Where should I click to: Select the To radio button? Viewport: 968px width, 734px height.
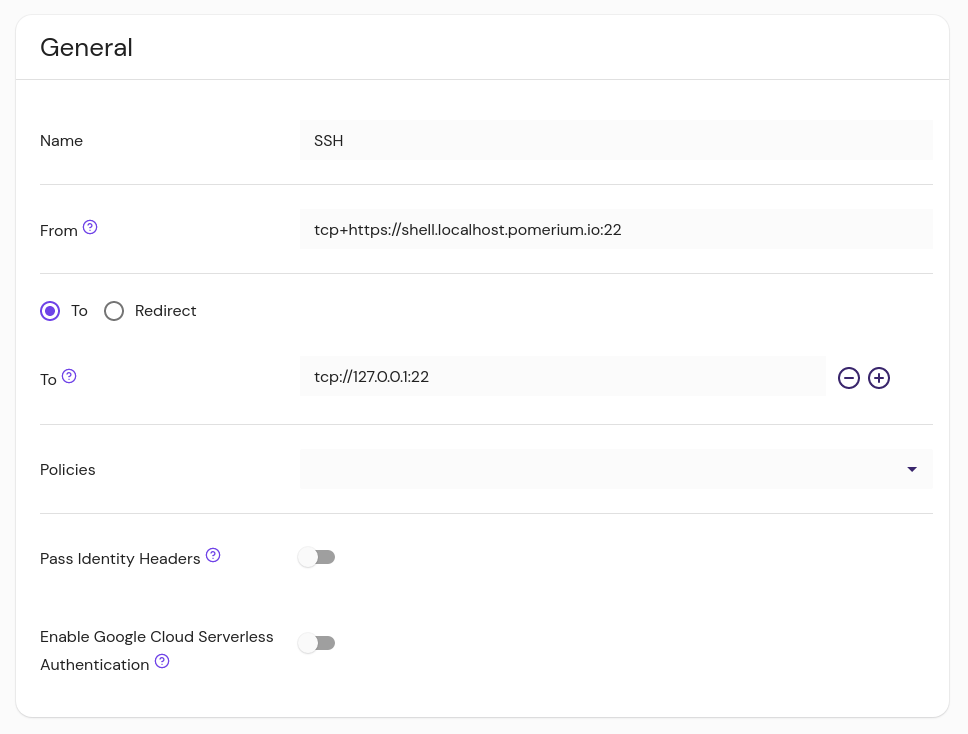pyautogui.click(x=50, y=311)
